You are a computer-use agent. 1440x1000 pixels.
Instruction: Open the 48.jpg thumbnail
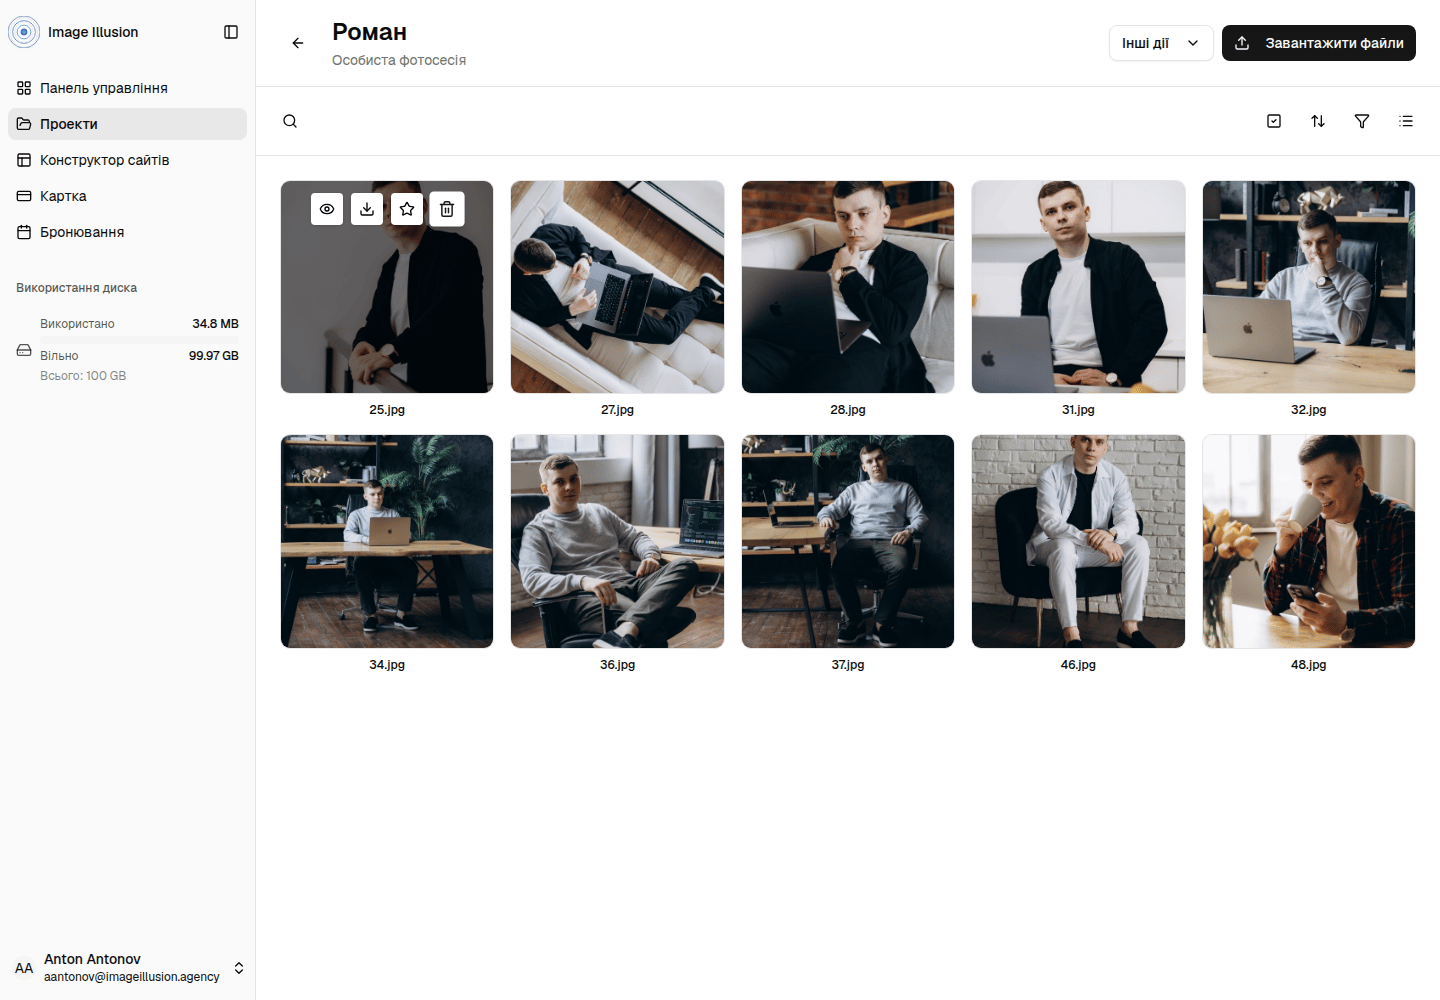(x=1309, y=541)
